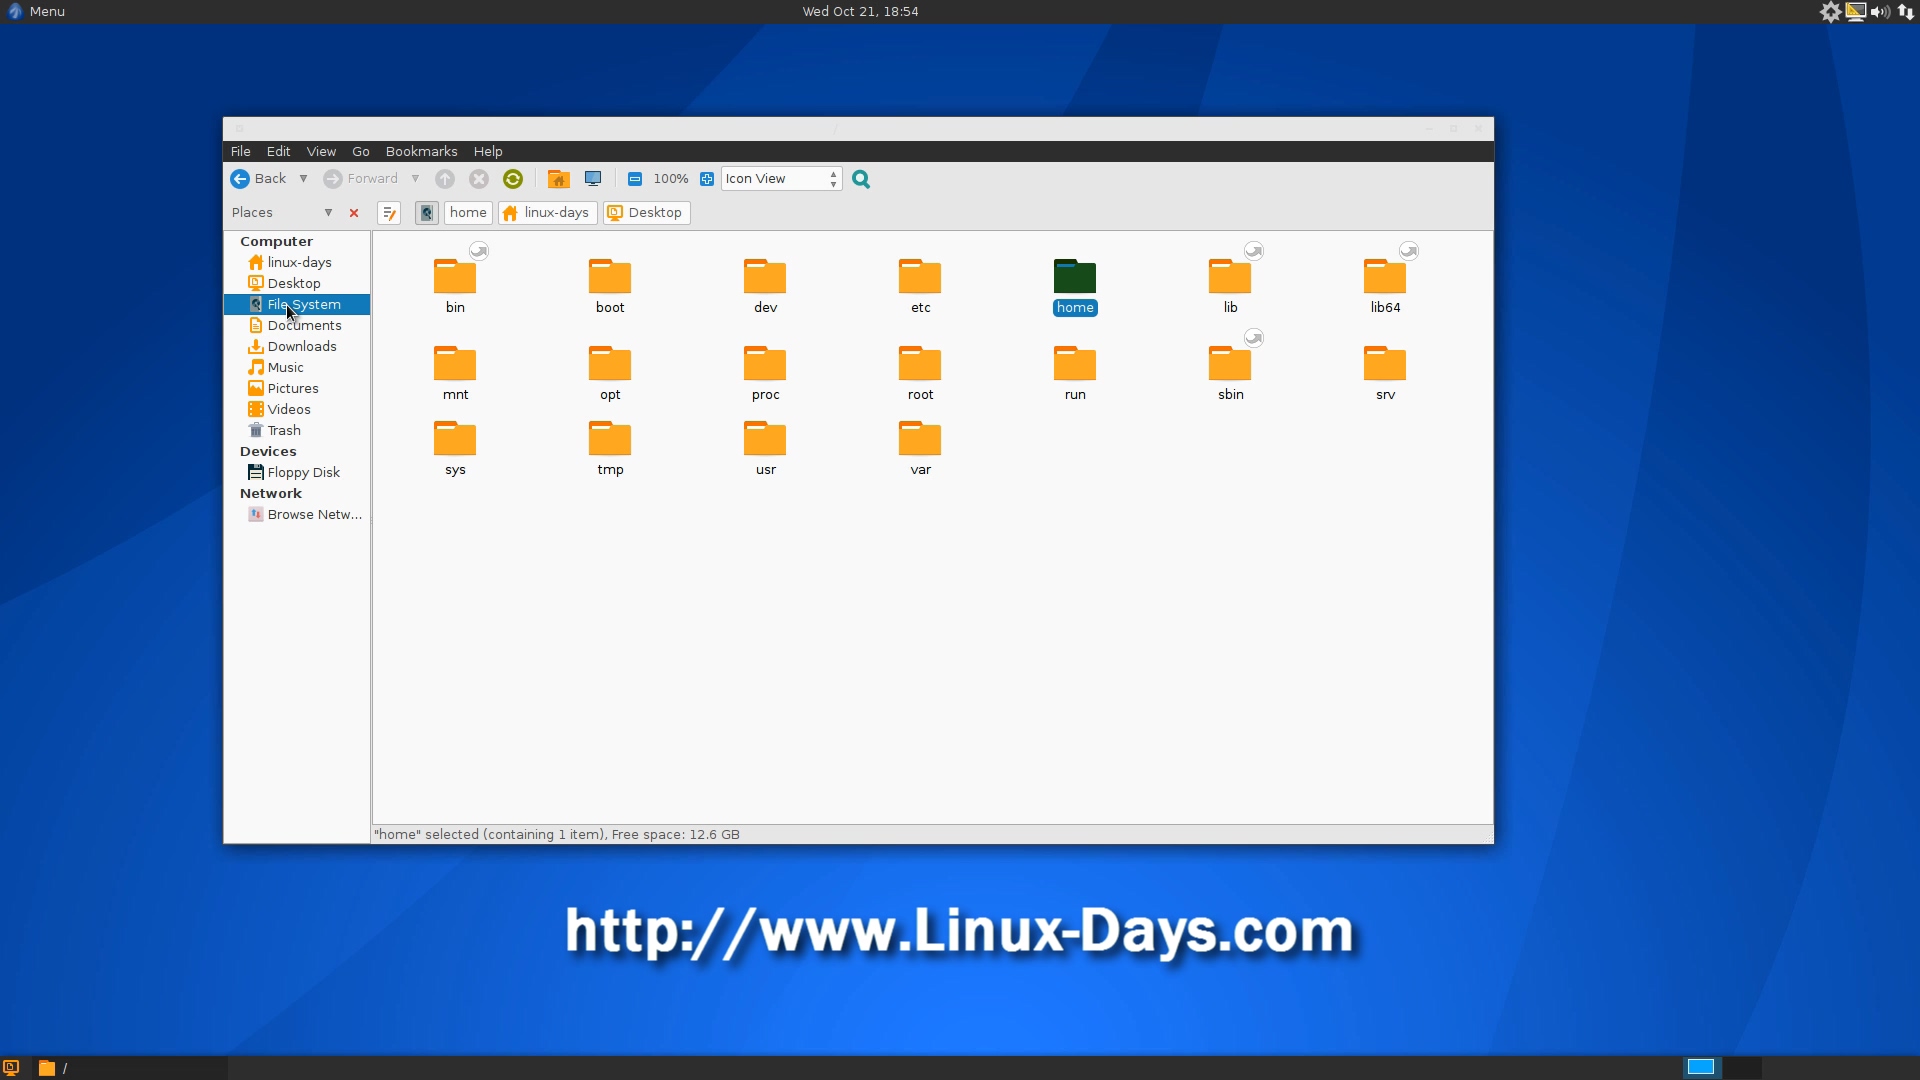Select the lib folder icon
The height and width of the screenshot is (1080, 1920).
tap(1230, 276)
